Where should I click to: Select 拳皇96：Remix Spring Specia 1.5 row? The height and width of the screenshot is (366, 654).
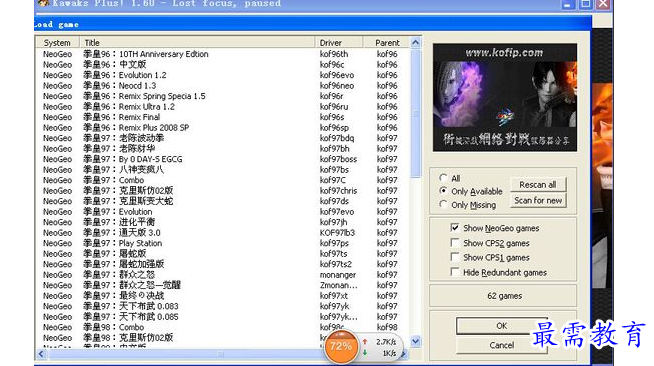click(222, 96)
